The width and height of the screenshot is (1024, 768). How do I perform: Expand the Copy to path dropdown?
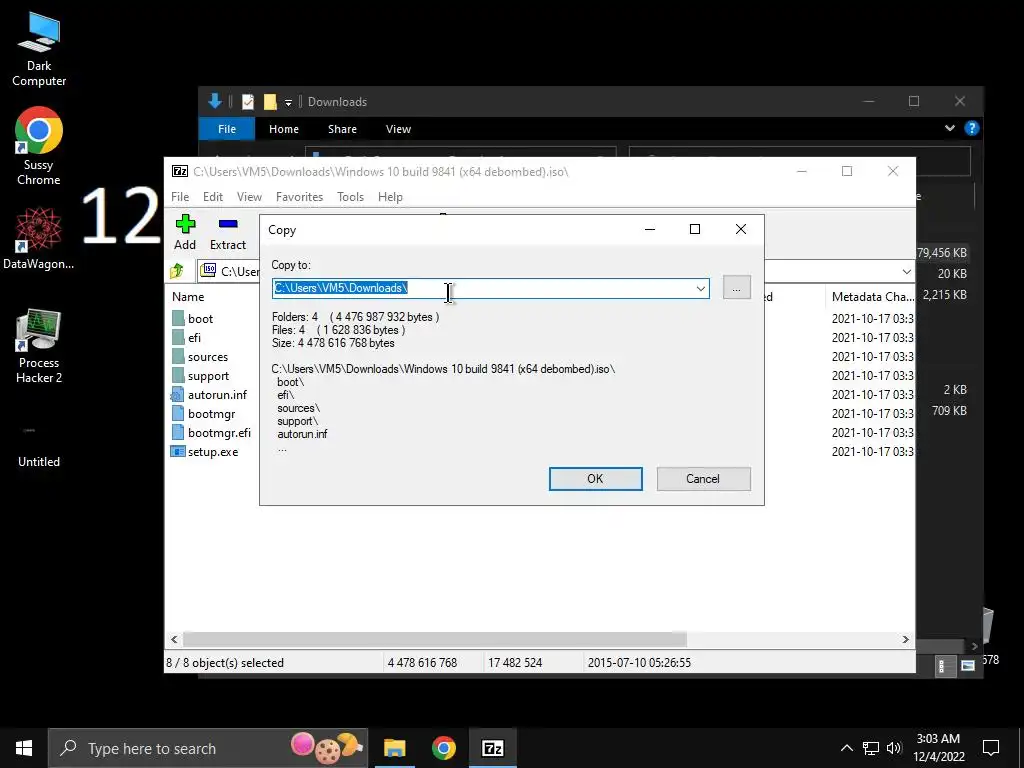point(701,288)
